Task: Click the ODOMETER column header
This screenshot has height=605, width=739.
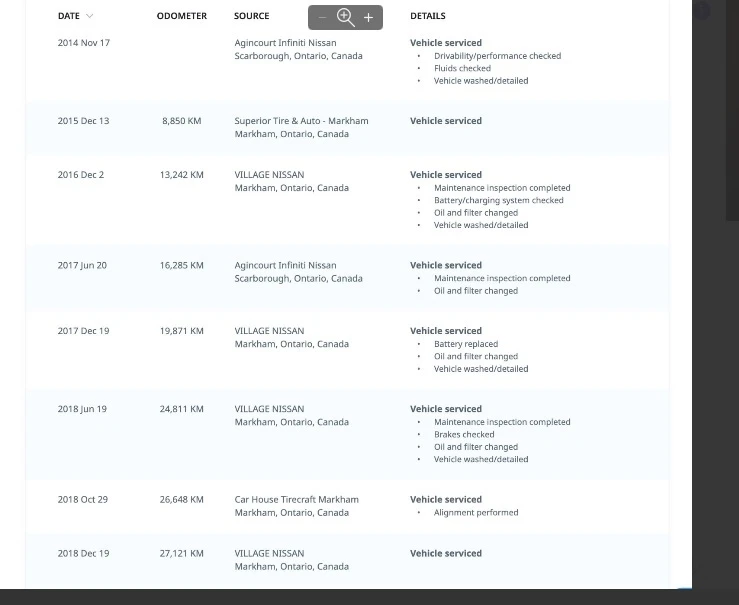Action: [x=181, y=16]
